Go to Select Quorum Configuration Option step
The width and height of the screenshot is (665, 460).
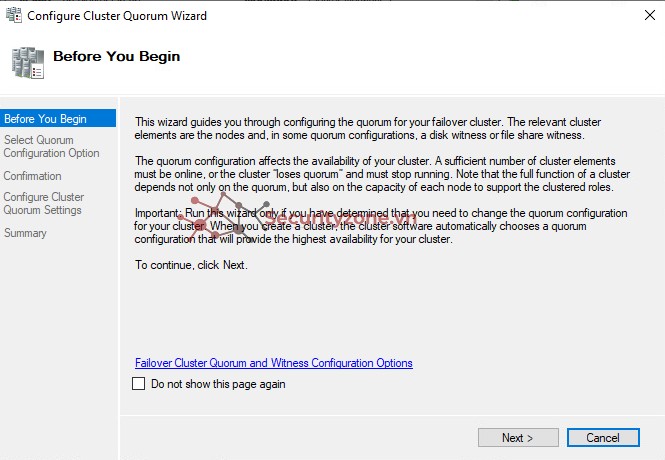point(51,146)
